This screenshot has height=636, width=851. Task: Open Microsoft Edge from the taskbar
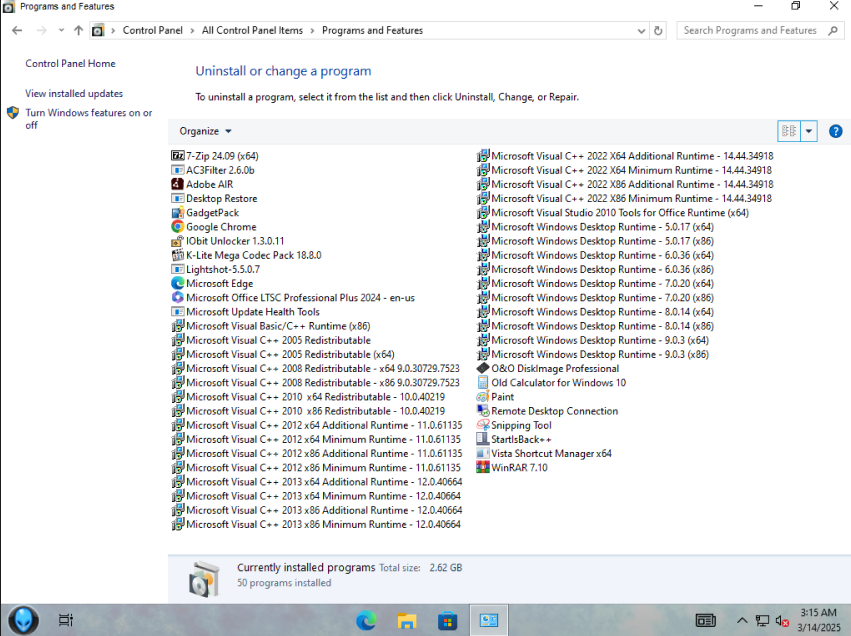point(366,620)
